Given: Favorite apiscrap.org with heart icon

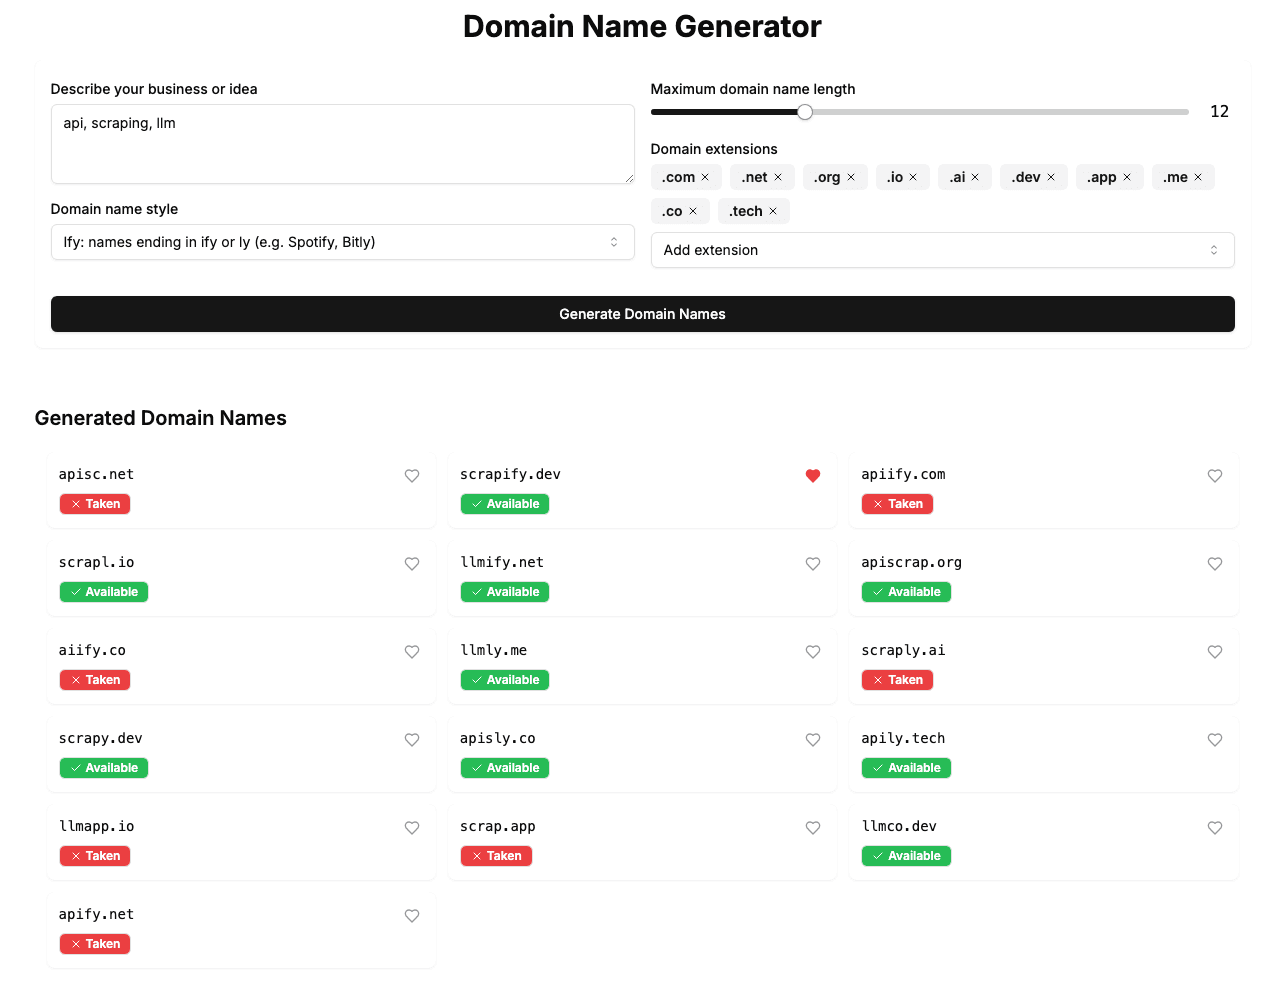Looking at the screenshot, I should tap(1215, 564).
